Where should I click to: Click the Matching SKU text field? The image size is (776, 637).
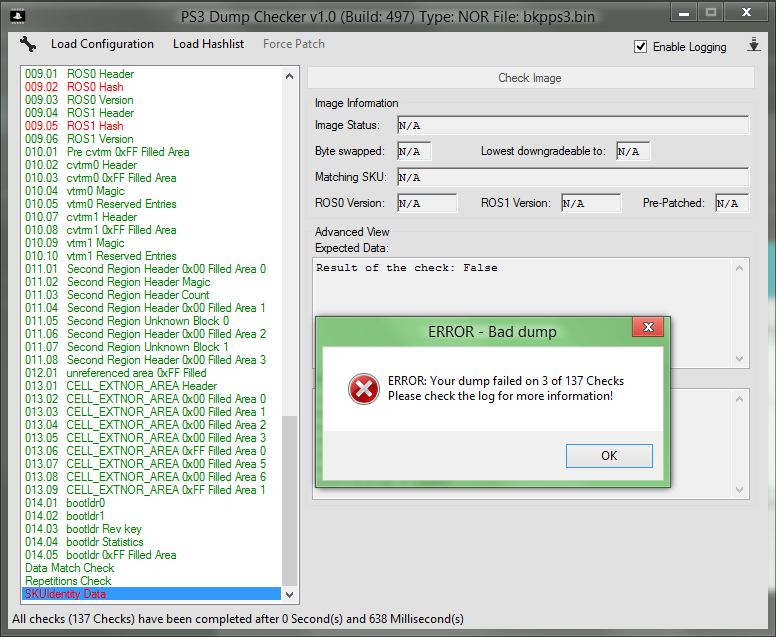572,177
